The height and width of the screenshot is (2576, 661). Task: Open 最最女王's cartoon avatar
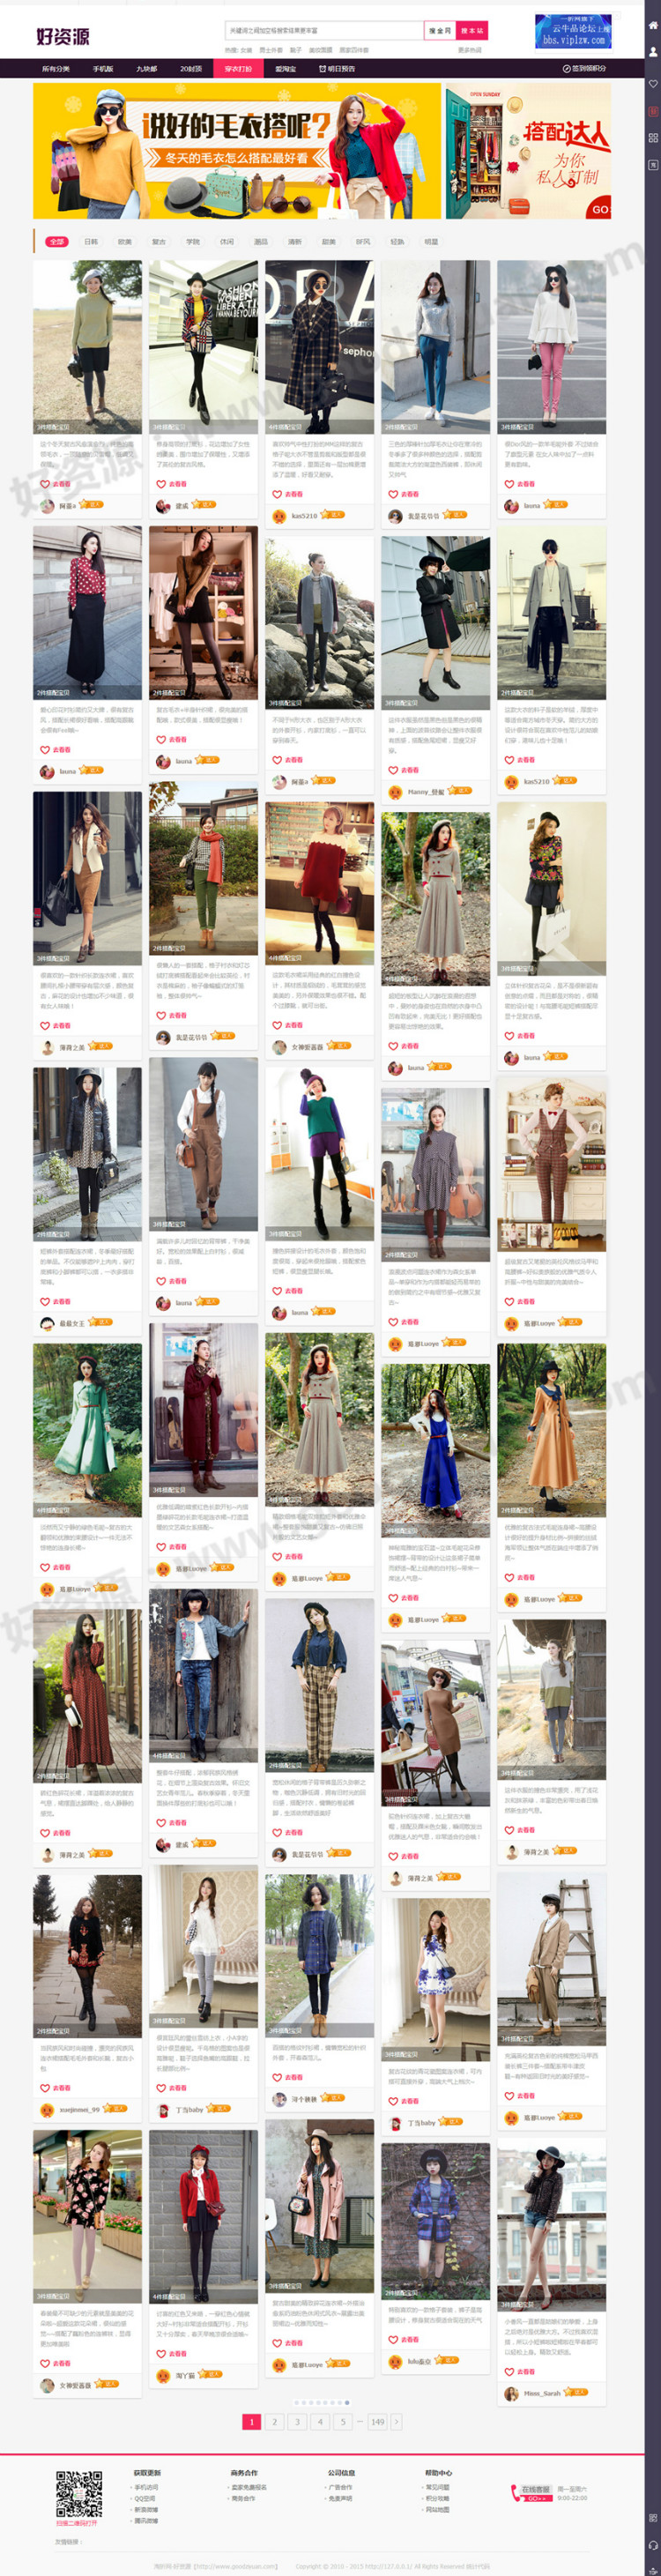click(47, 1324)
